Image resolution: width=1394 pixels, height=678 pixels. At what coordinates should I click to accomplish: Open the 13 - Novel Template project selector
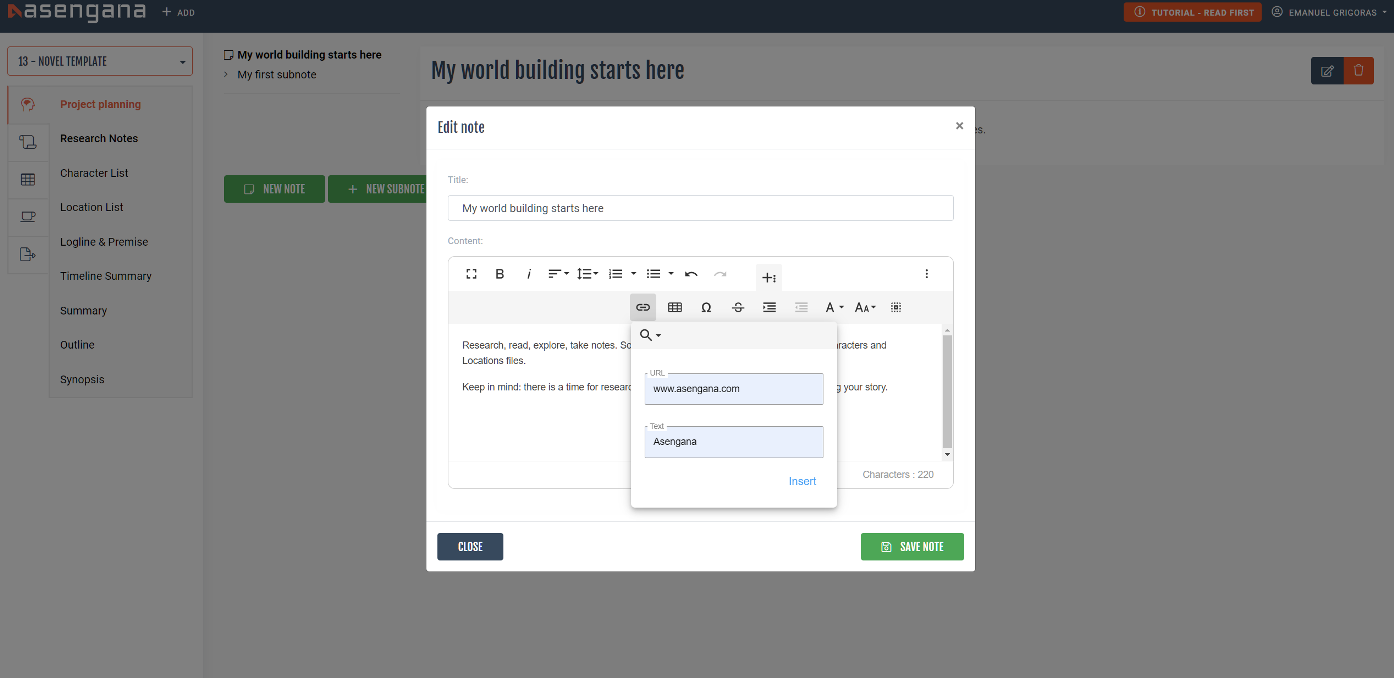(x=99, y=61)
